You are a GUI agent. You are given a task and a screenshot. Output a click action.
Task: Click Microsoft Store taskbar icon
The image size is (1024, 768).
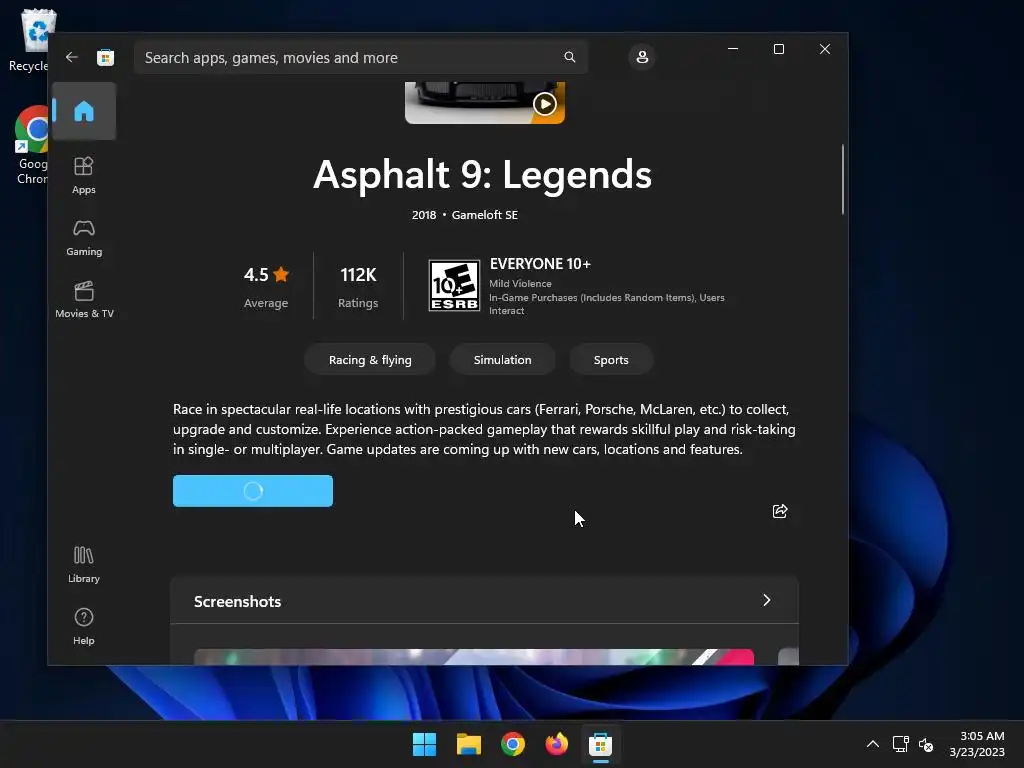coord(600,744)
